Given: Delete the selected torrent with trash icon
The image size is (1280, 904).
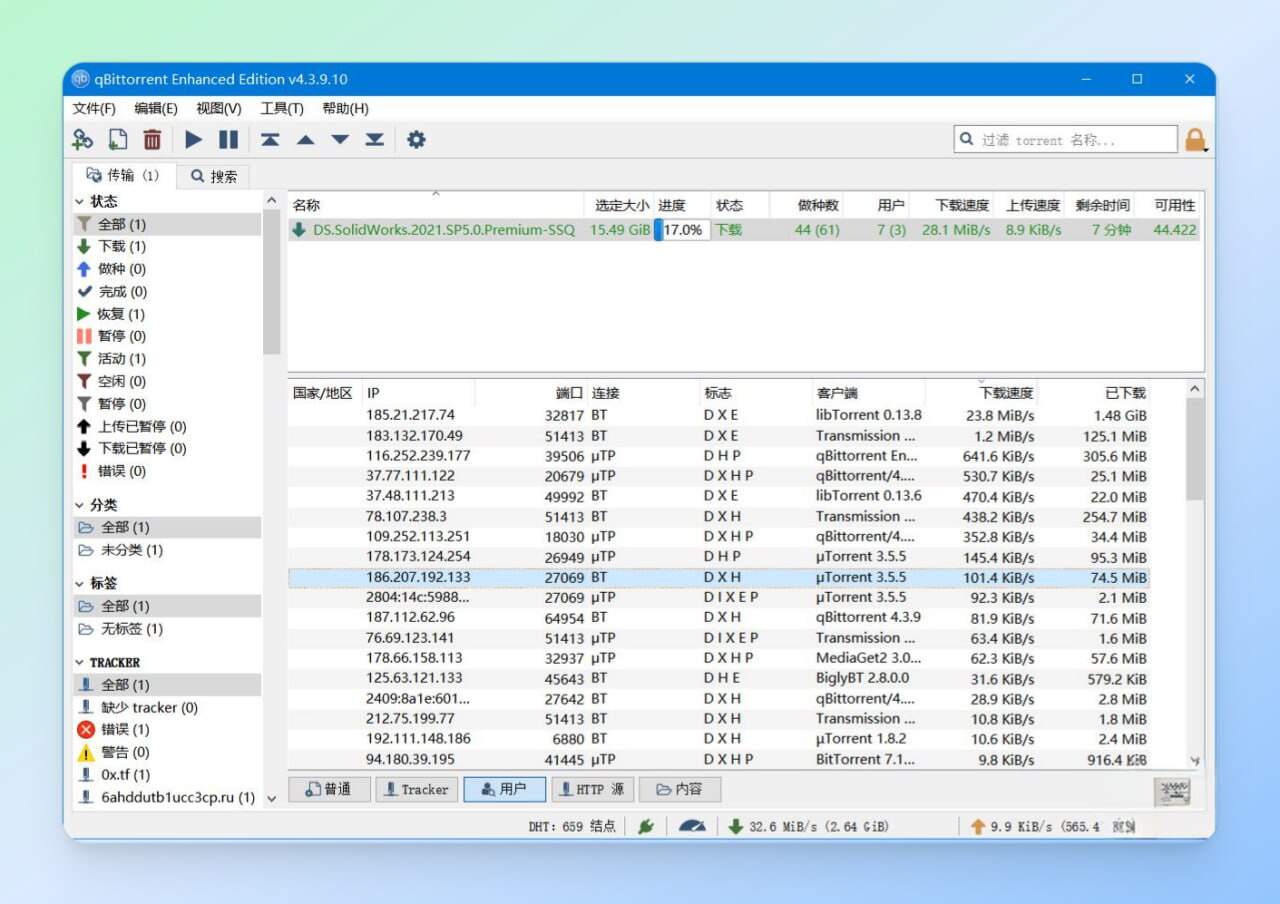Looking at the screenshot, I should point(151,140).
